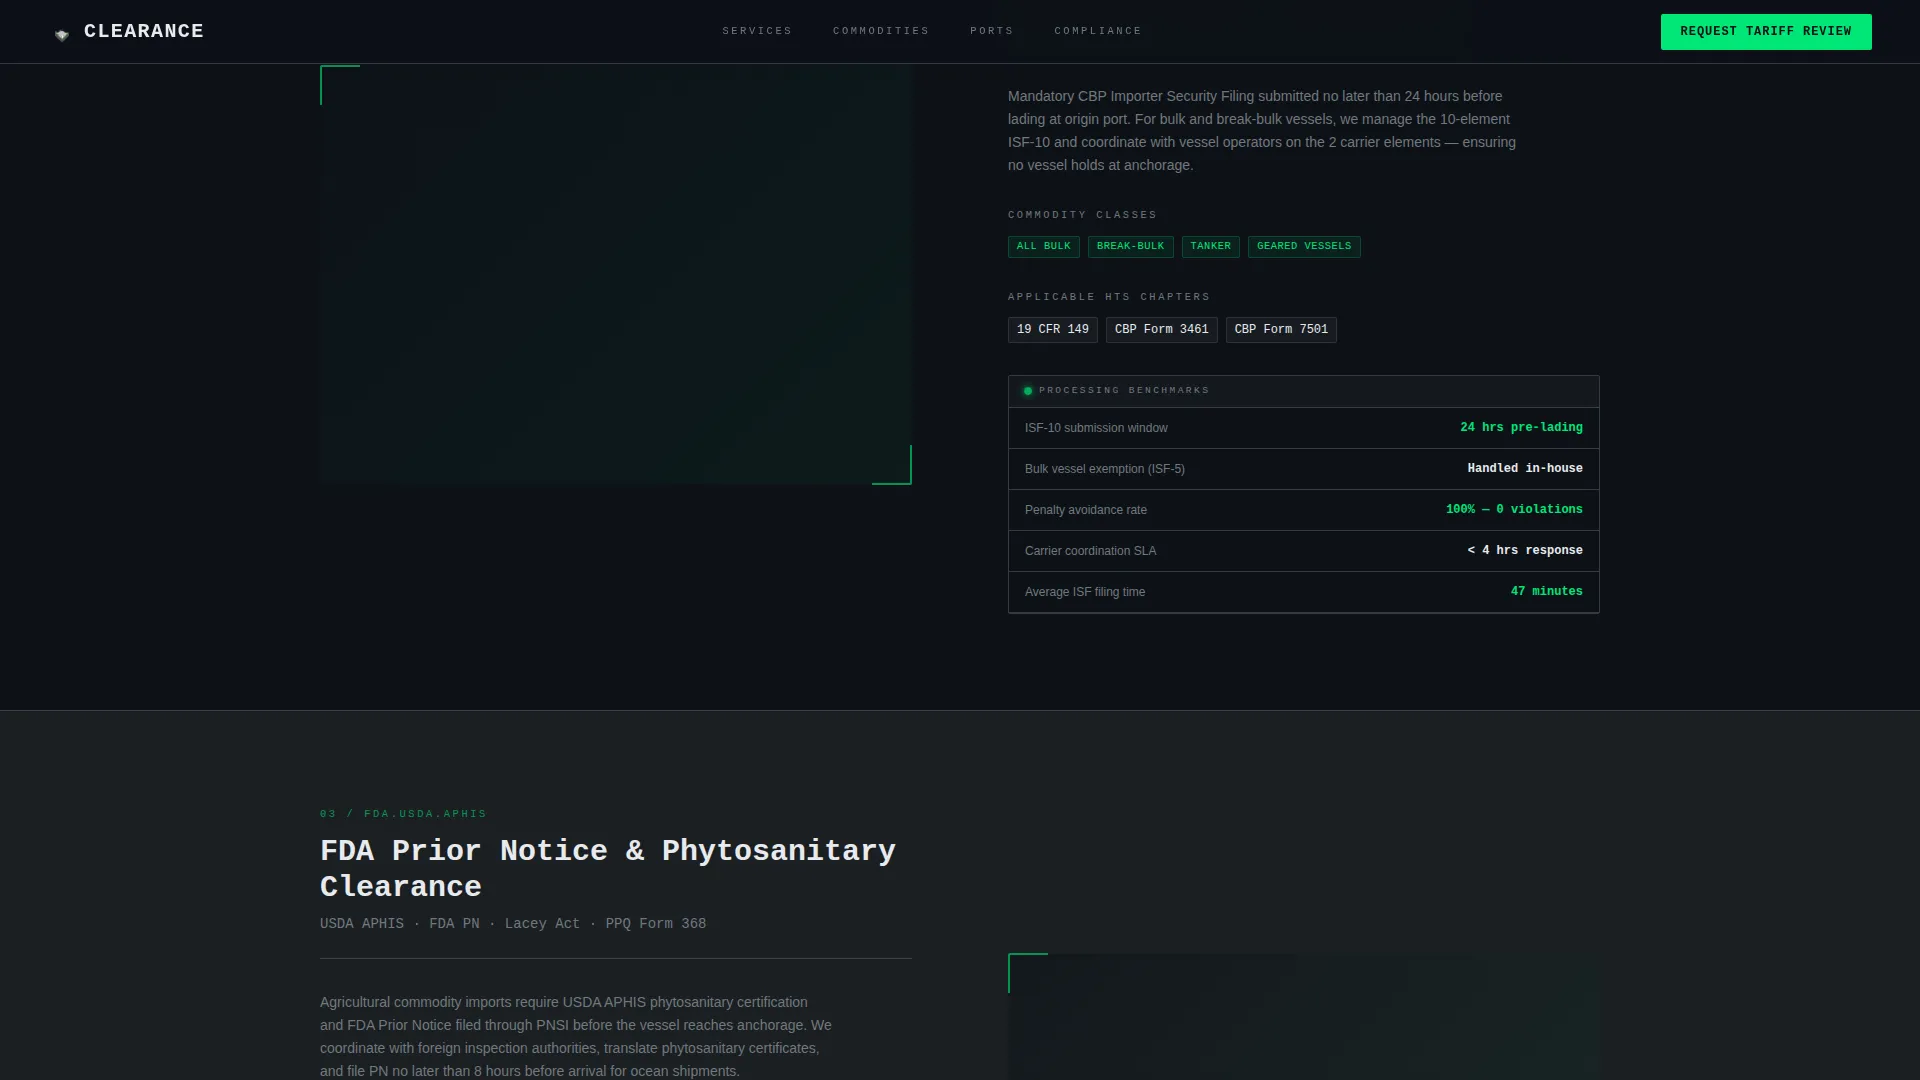1920x1080 pixels.
Task: Click the Processing Benchmarks header text
Action: pos(1124,391)
